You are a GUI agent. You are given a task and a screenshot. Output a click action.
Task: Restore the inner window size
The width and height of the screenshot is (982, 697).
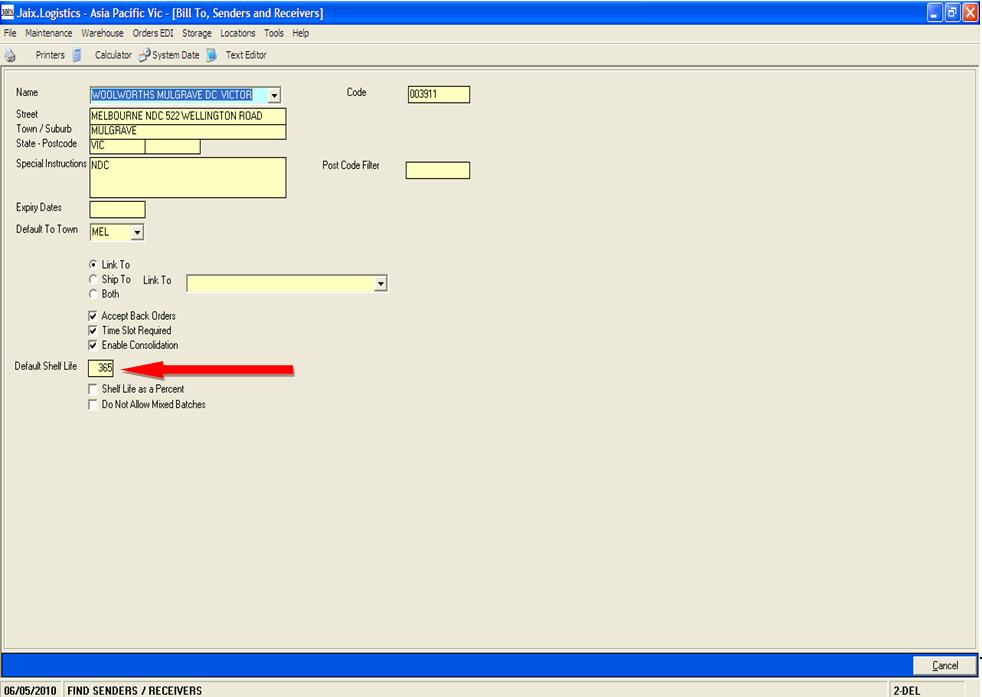(953, 13)
